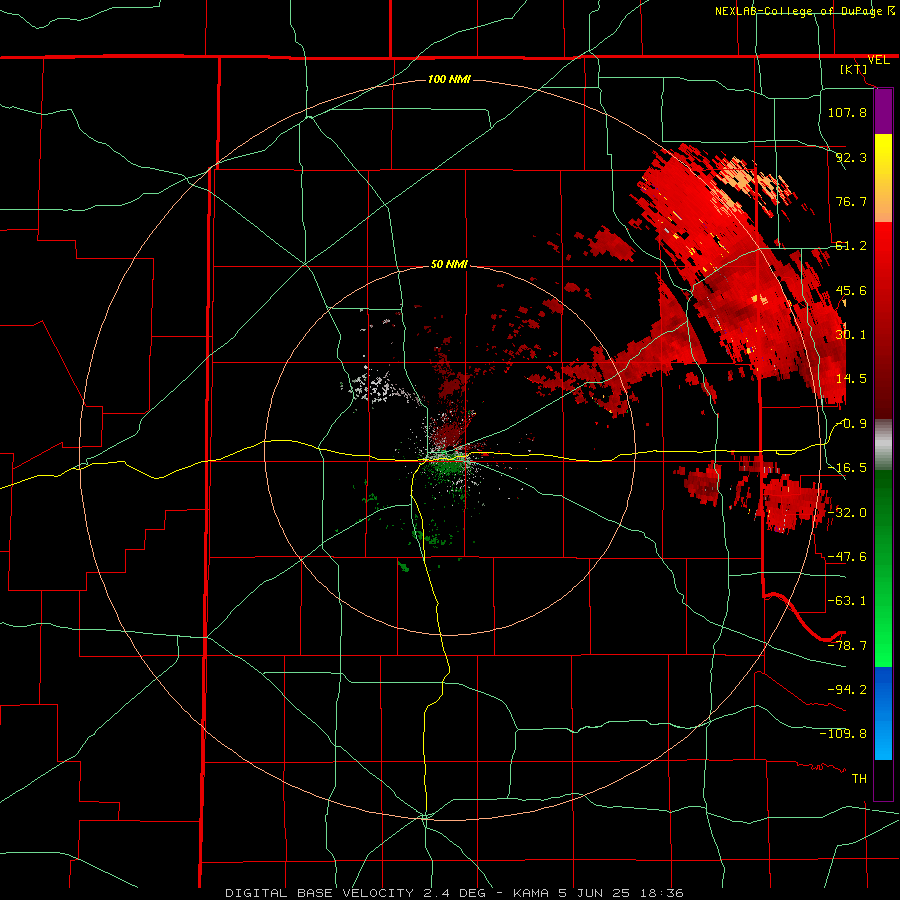The height and width of the screenshot is (900, 900).
Task: Pick the blue band on velocity colorbar
Action: (x=883, y=689)
